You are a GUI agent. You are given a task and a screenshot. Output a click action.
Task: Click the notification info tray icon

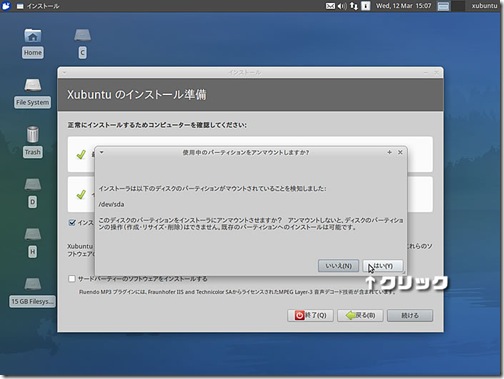[366, 6]
